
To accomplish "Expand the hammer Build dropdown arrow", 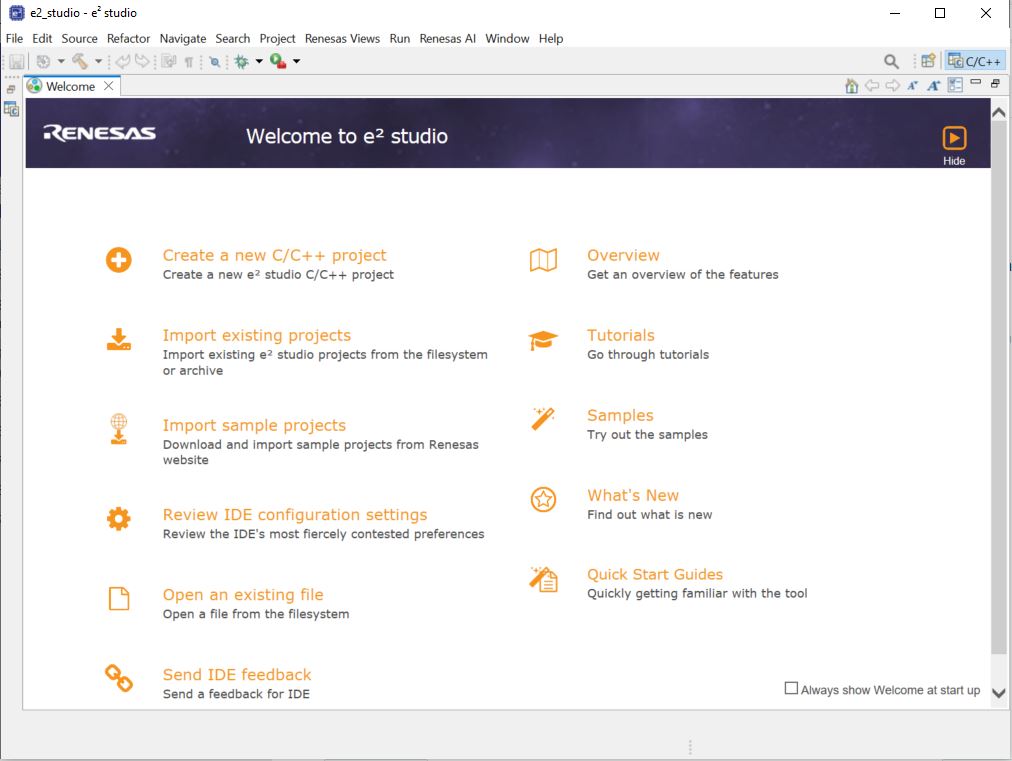I will click(99, 61).
